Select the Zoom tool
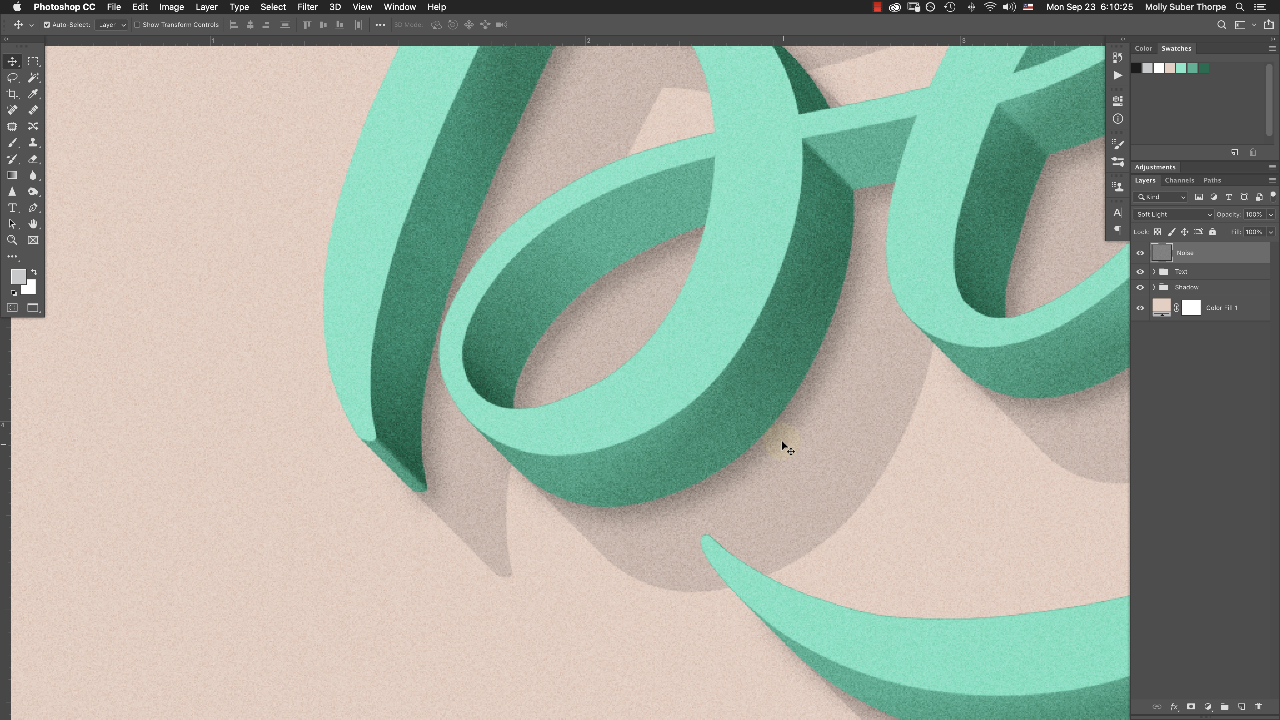This screenshot has width=1280, height=720. 12,240
